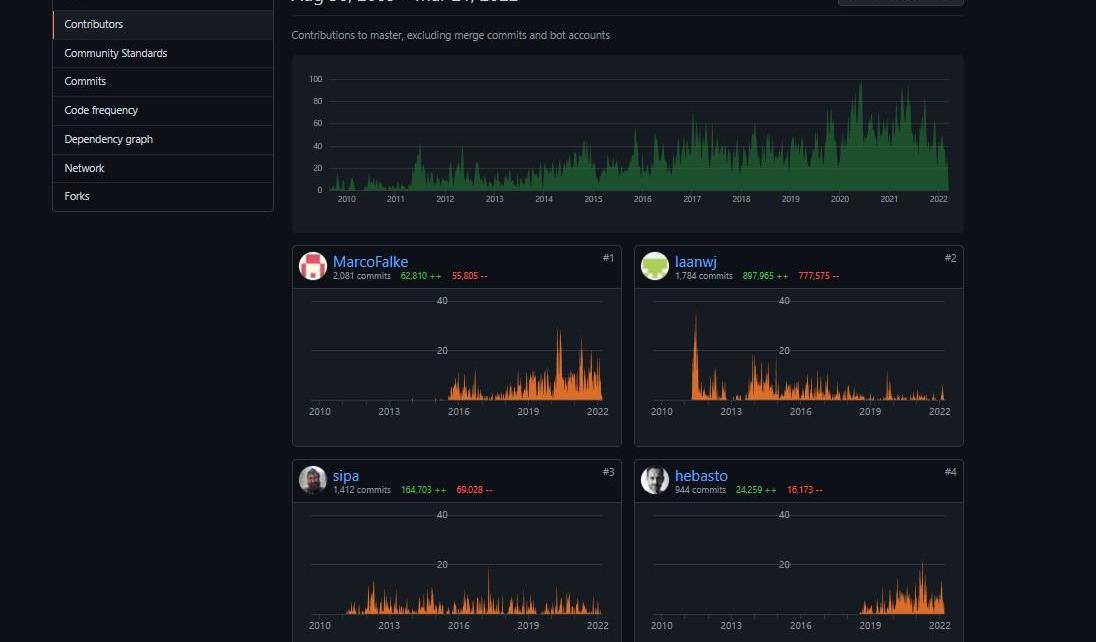Visit the sipa username link
The height and width of the screenshot is (642, 1096).
click(346, 476)
